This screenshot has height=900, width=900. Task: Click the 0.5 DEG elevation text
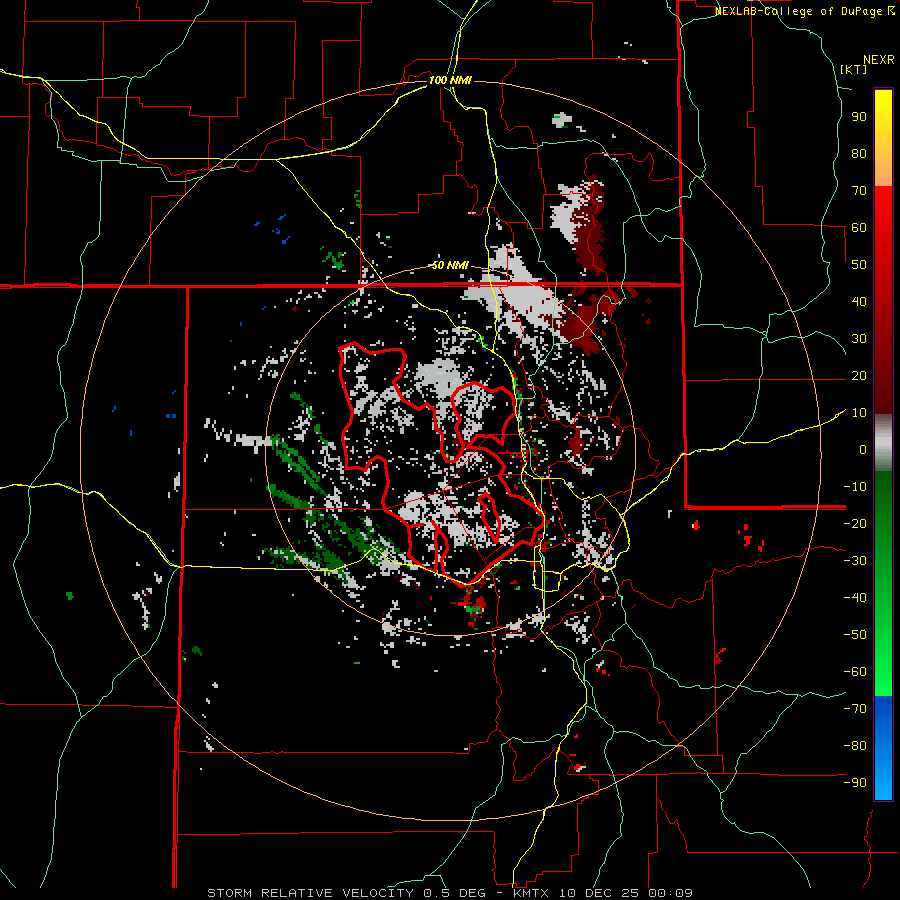(455, 893)
